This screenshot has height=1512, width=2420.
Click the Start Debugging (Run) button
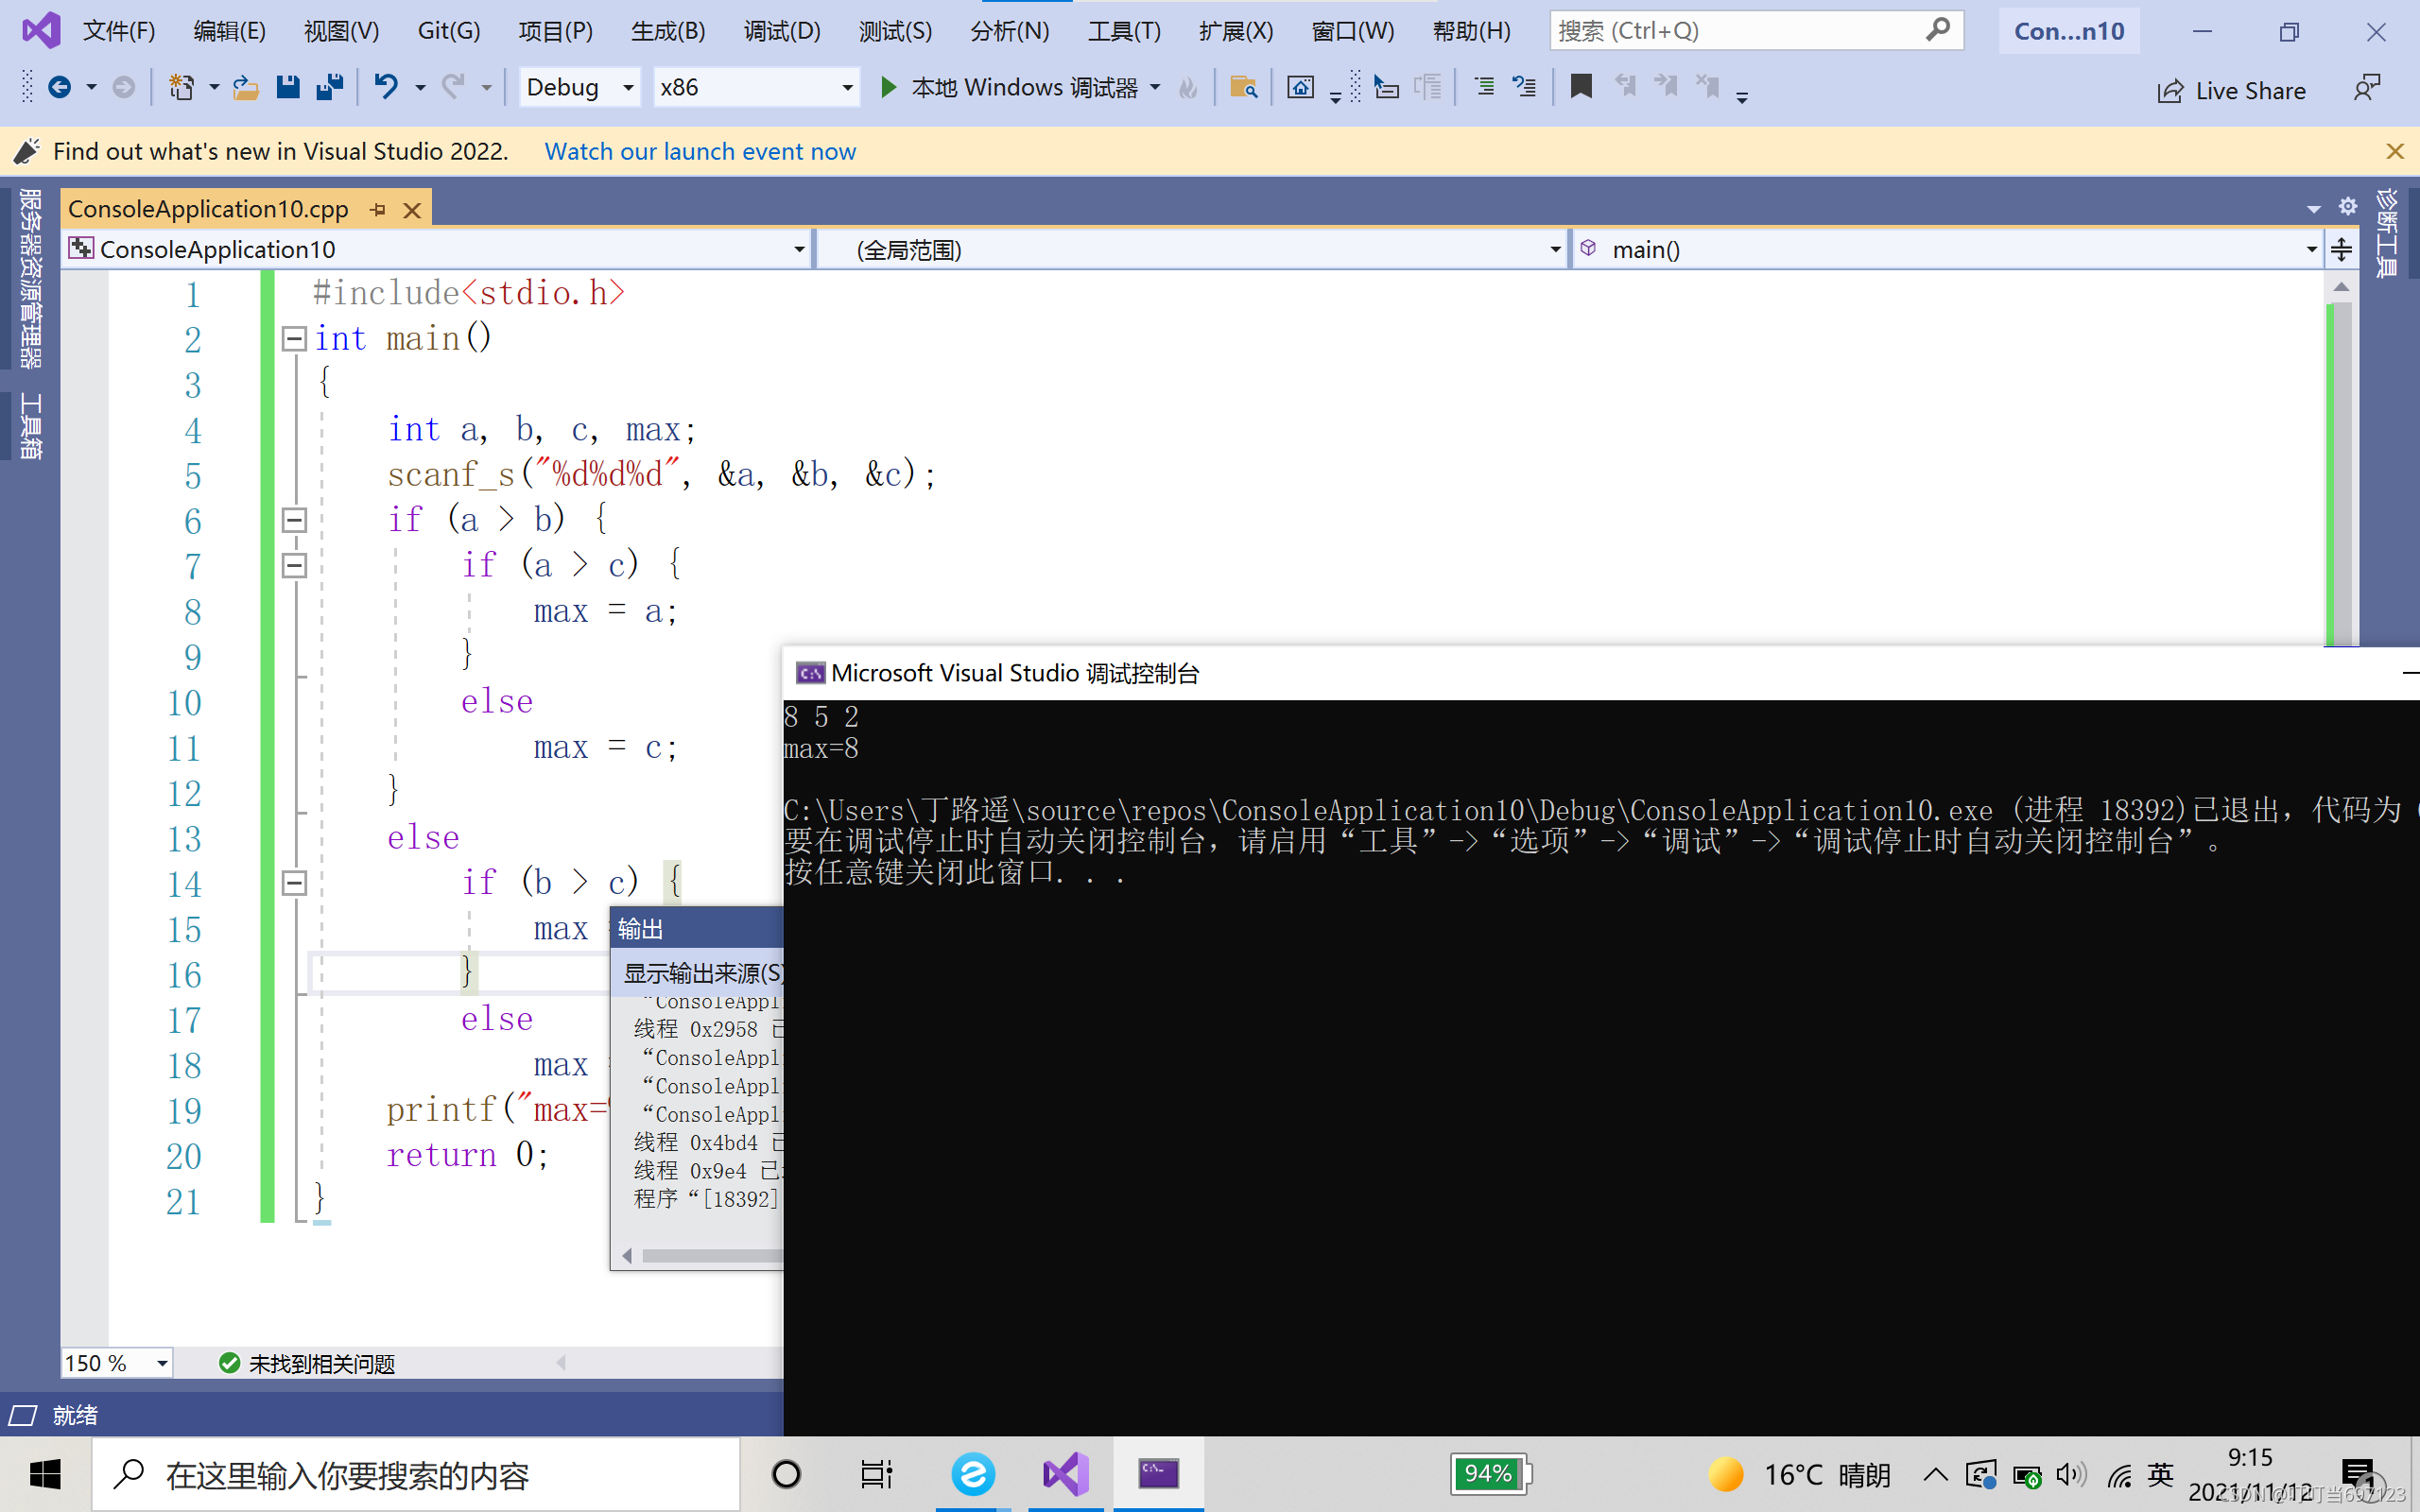(x=887, y=87)
